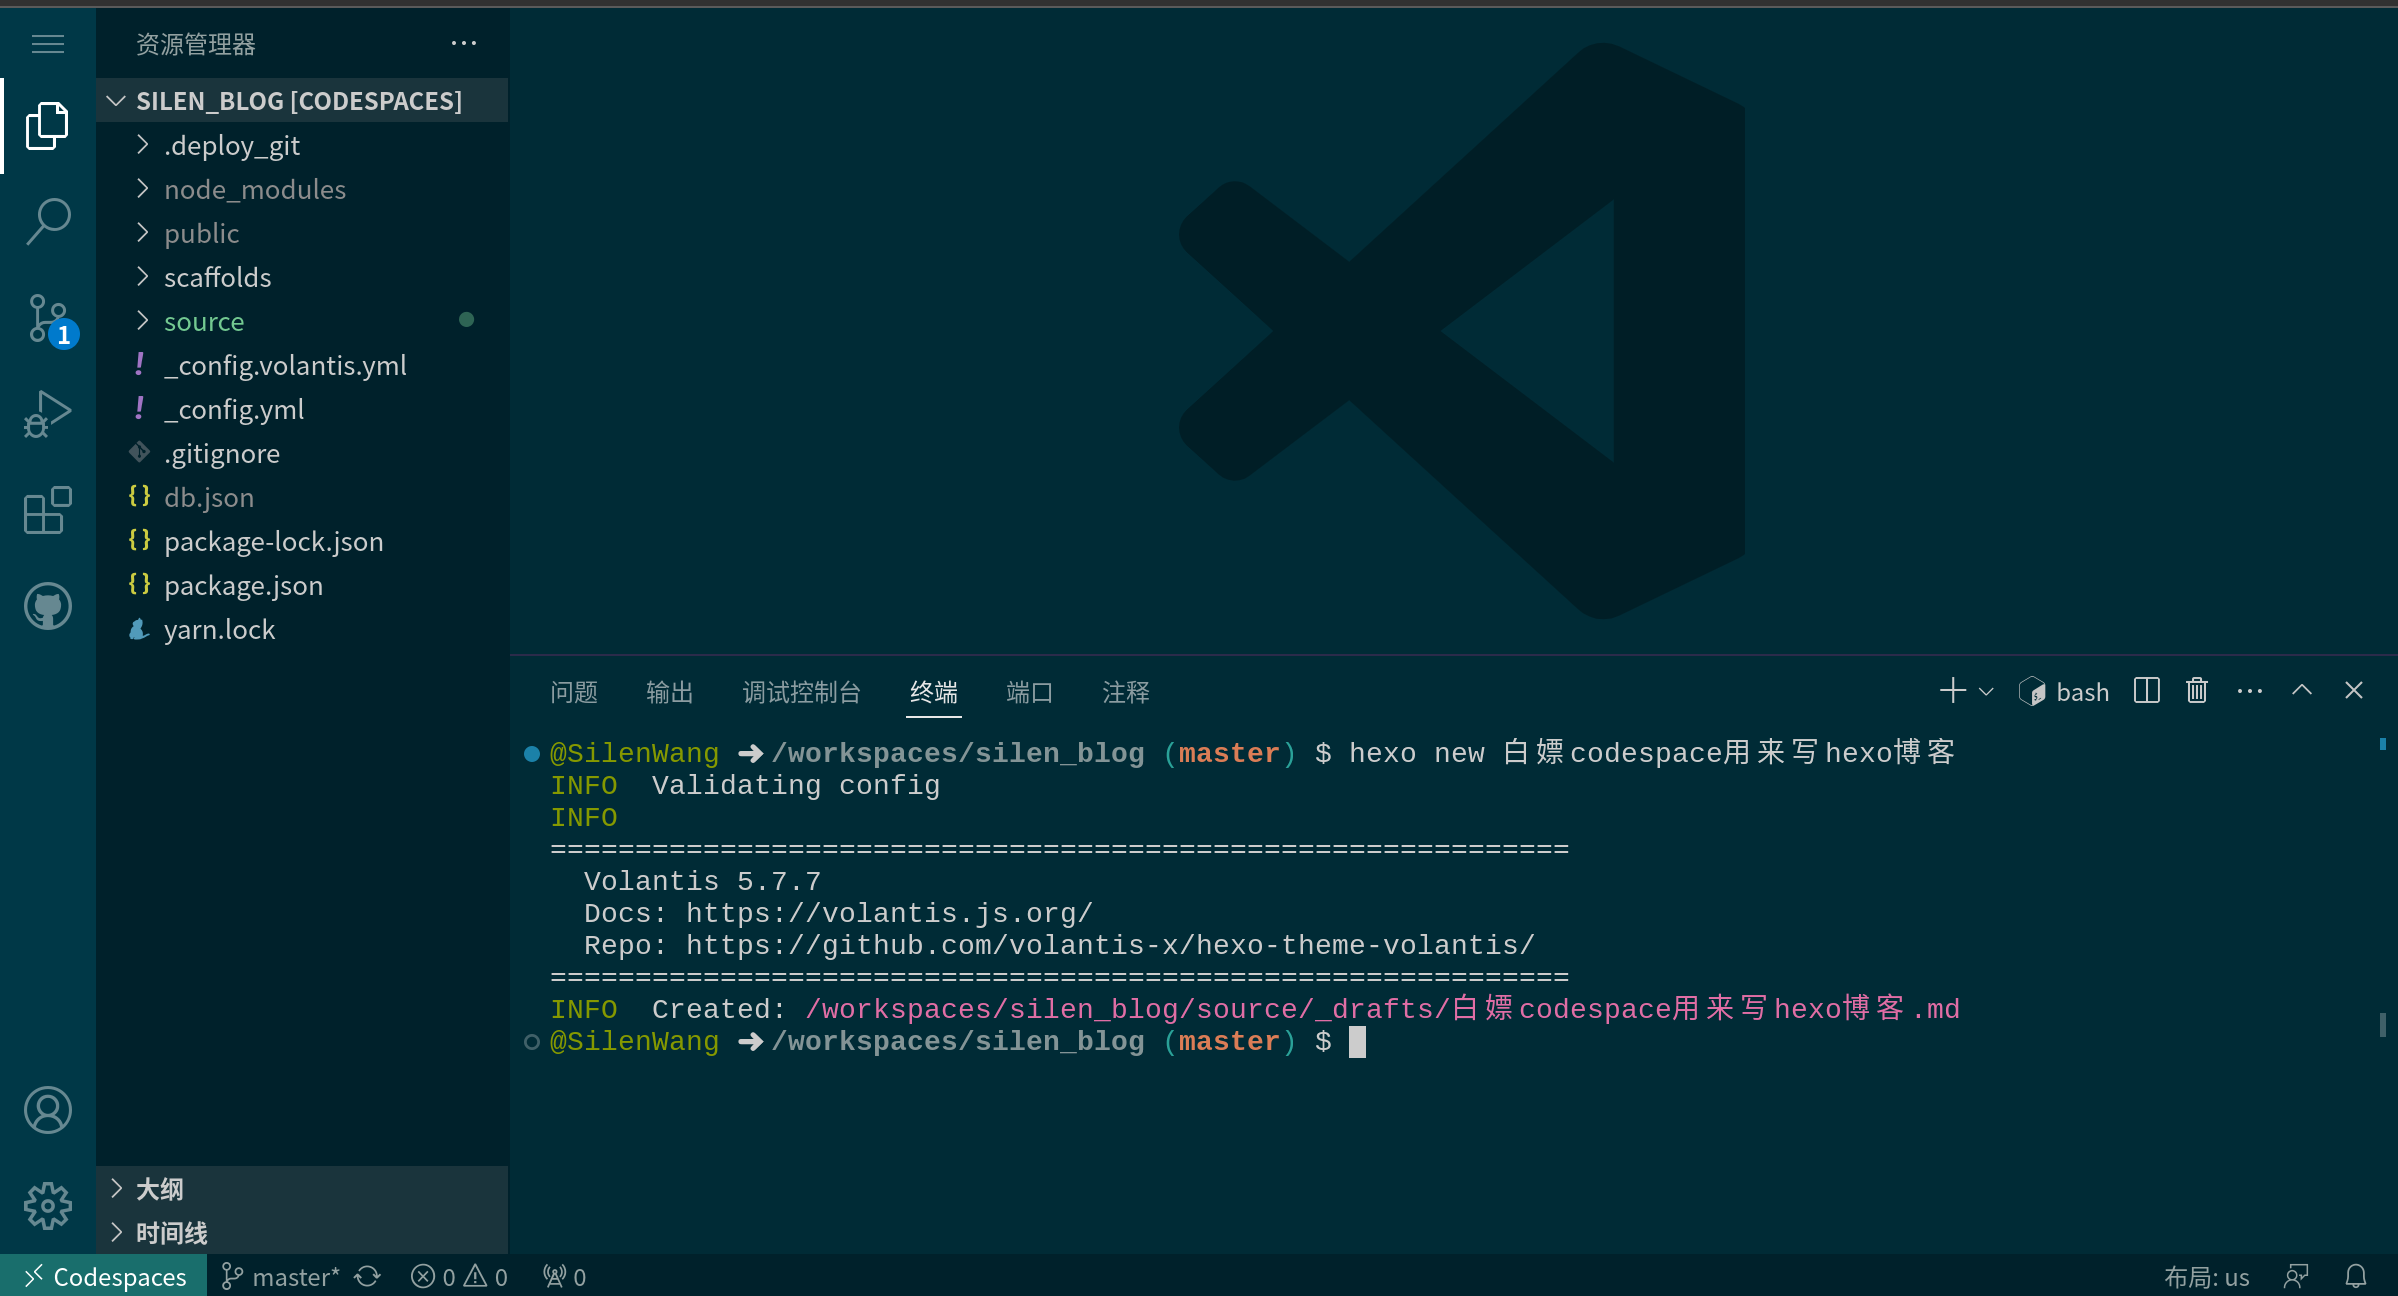This screenshot has height=1296, width=2398.
Task: Split the terminal with split icon
Action: coord(2146,691)
